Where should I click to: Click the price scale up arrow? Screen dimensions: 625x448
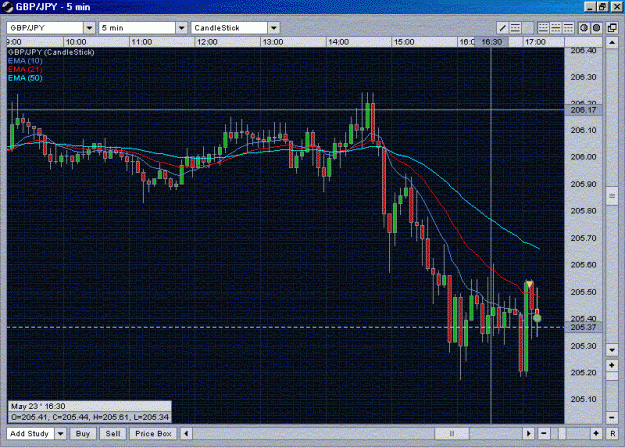tap(612, 42)
